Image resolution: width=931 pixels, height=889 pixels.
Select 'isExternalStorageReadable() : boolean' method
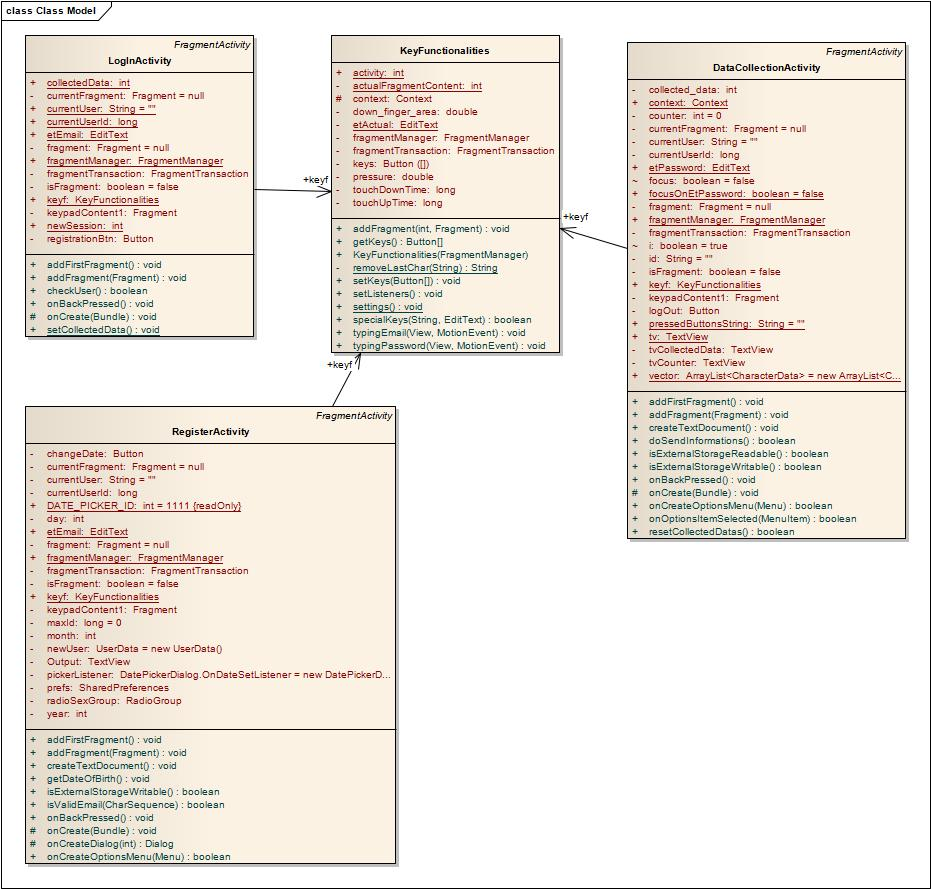(x=739, y=455)
